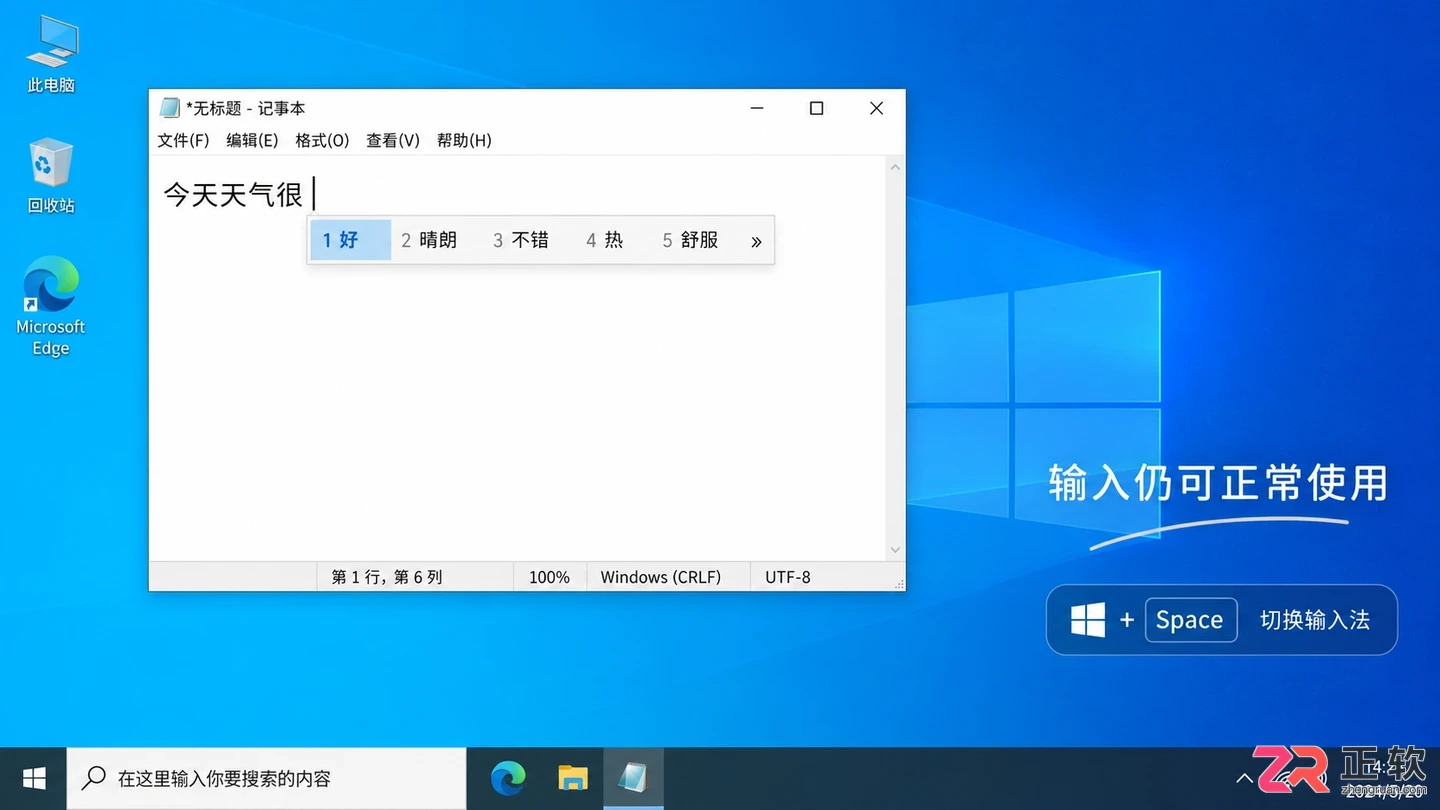The image size is (1440, 810).
Task: Open the 格式(O) menu
Action: 322,140
